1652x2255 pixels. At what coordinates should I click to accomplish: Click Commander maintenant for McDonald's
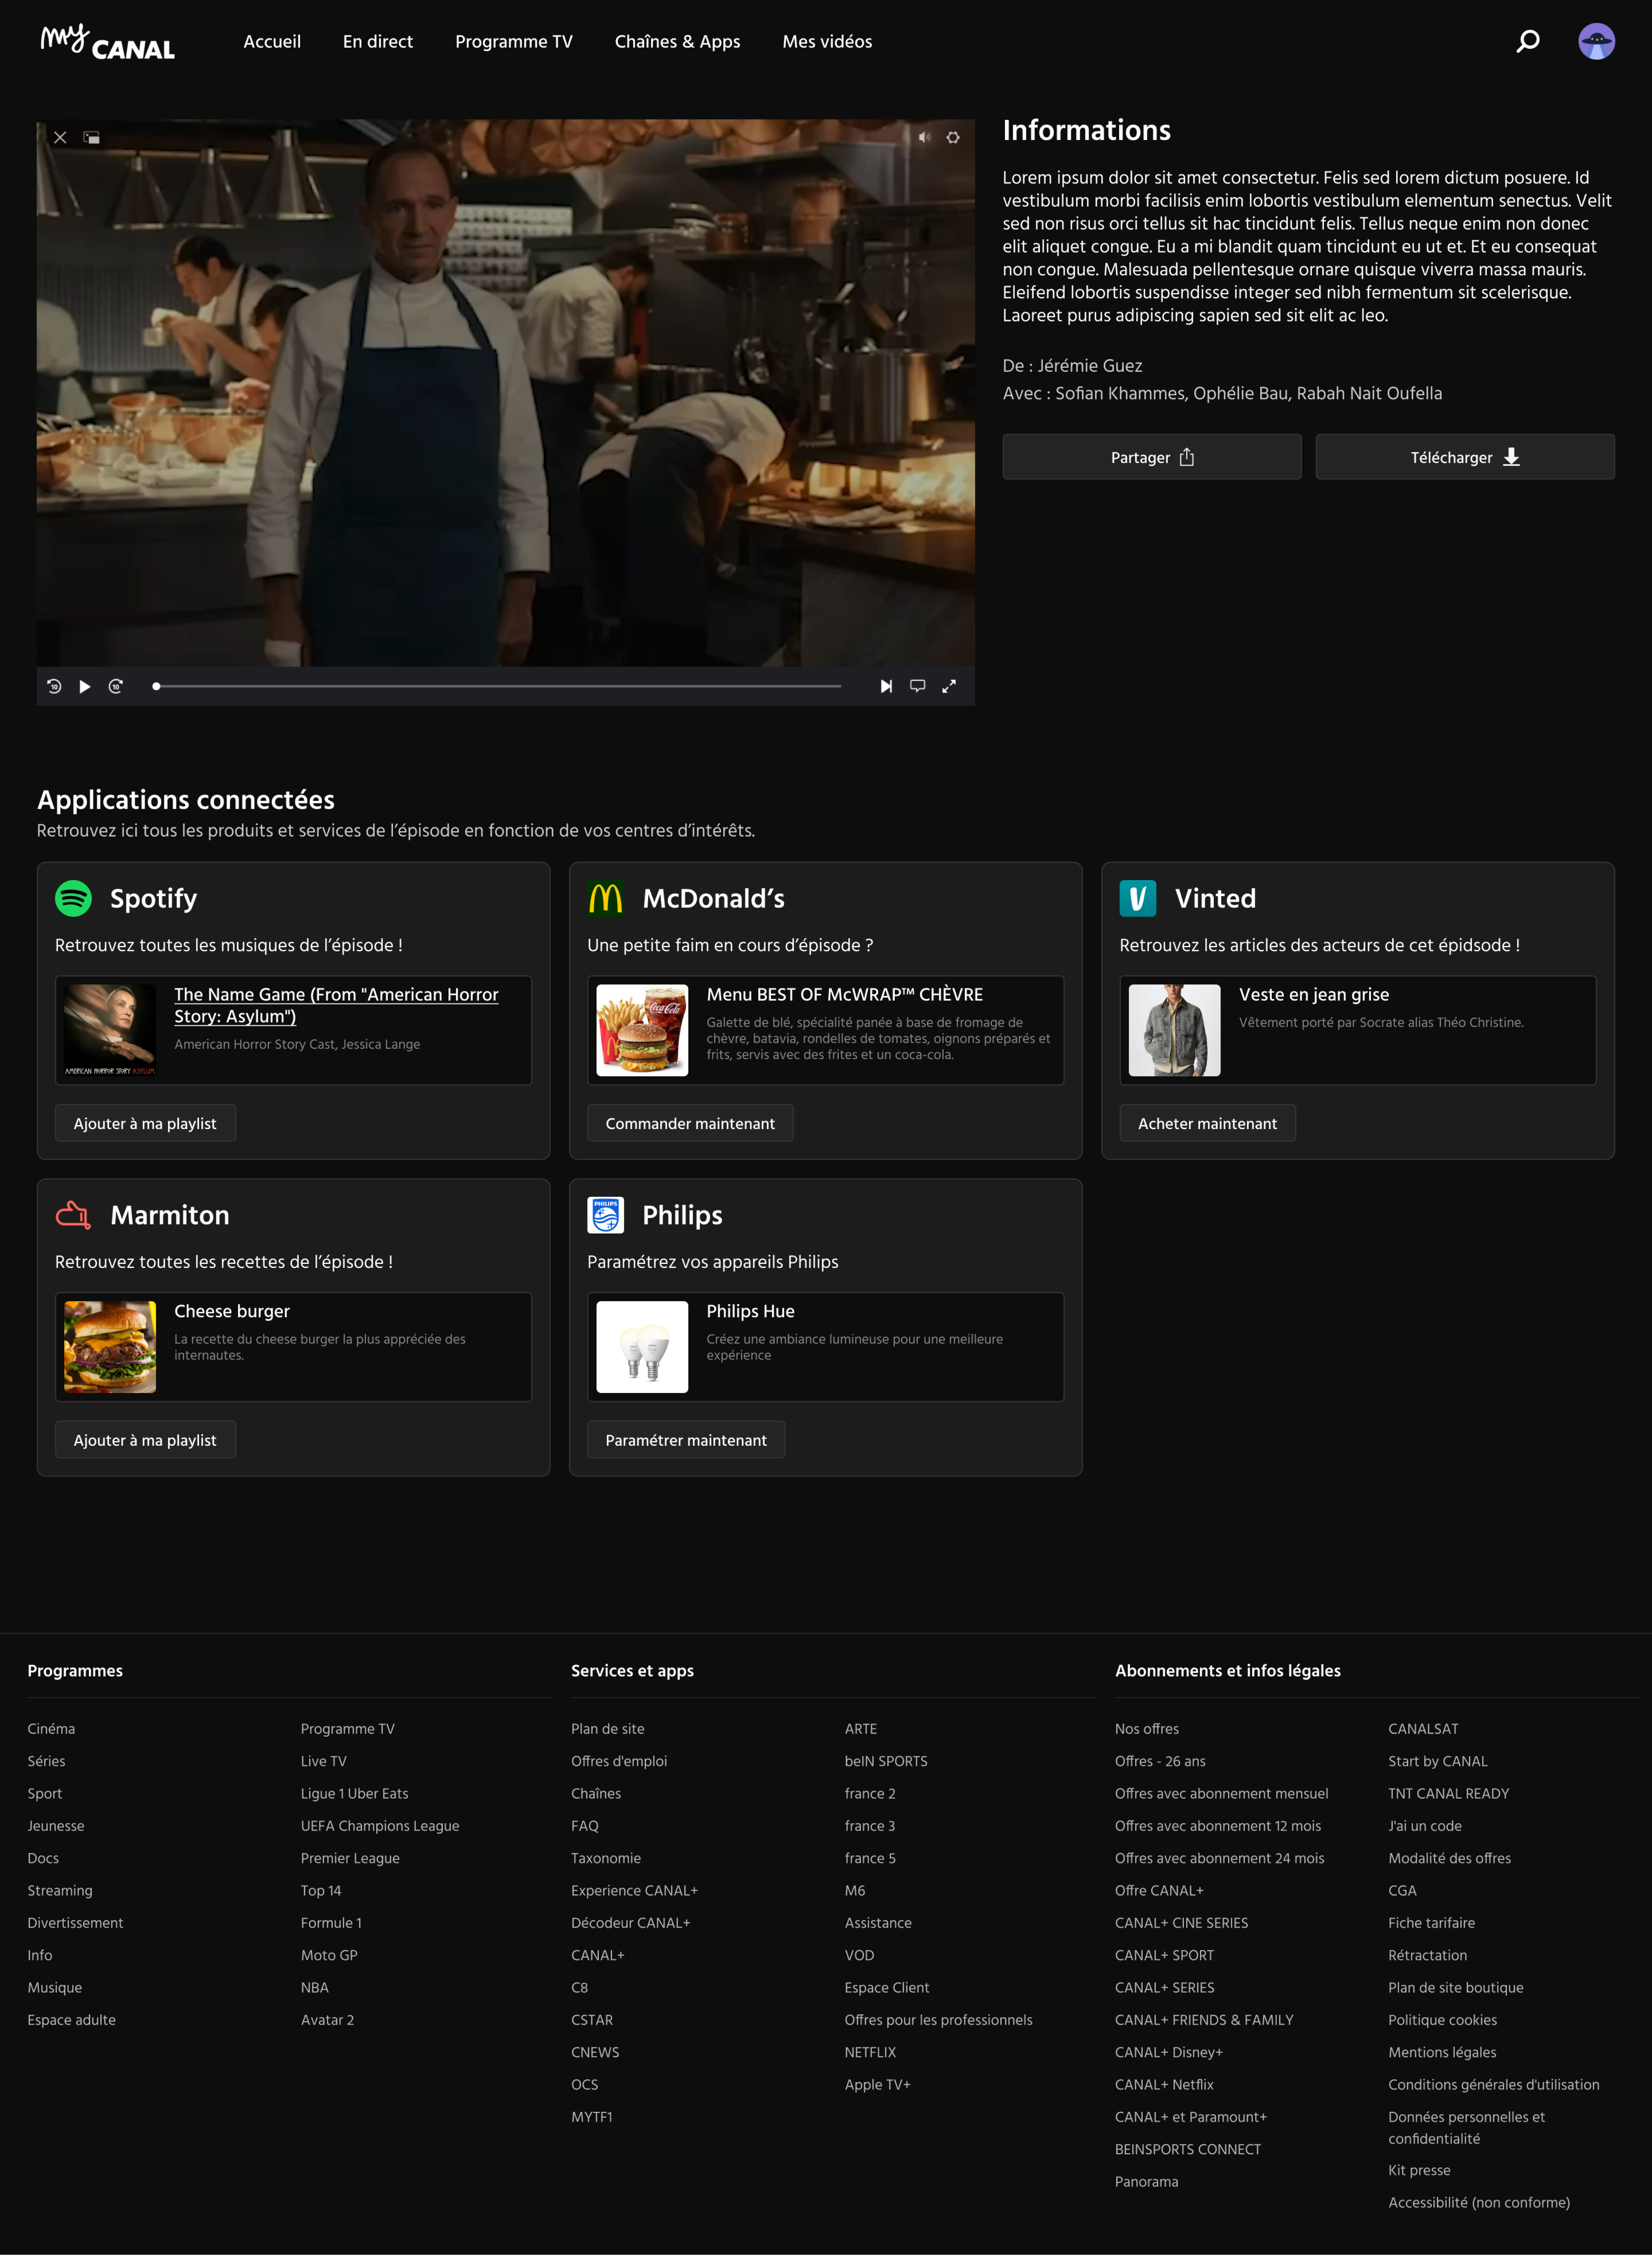click(690, 1123)
